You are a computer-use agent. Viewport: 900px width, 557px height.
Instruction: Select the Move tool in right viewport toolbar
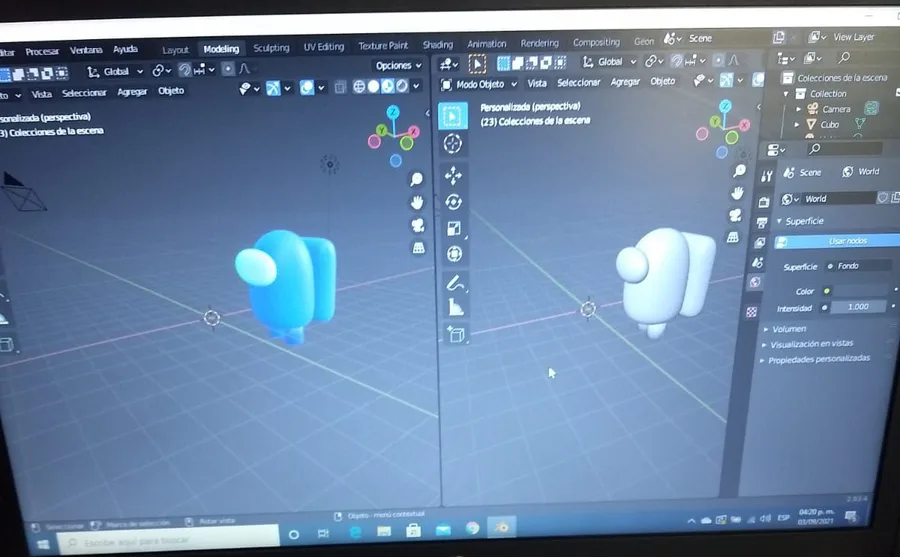pos(453,176)
